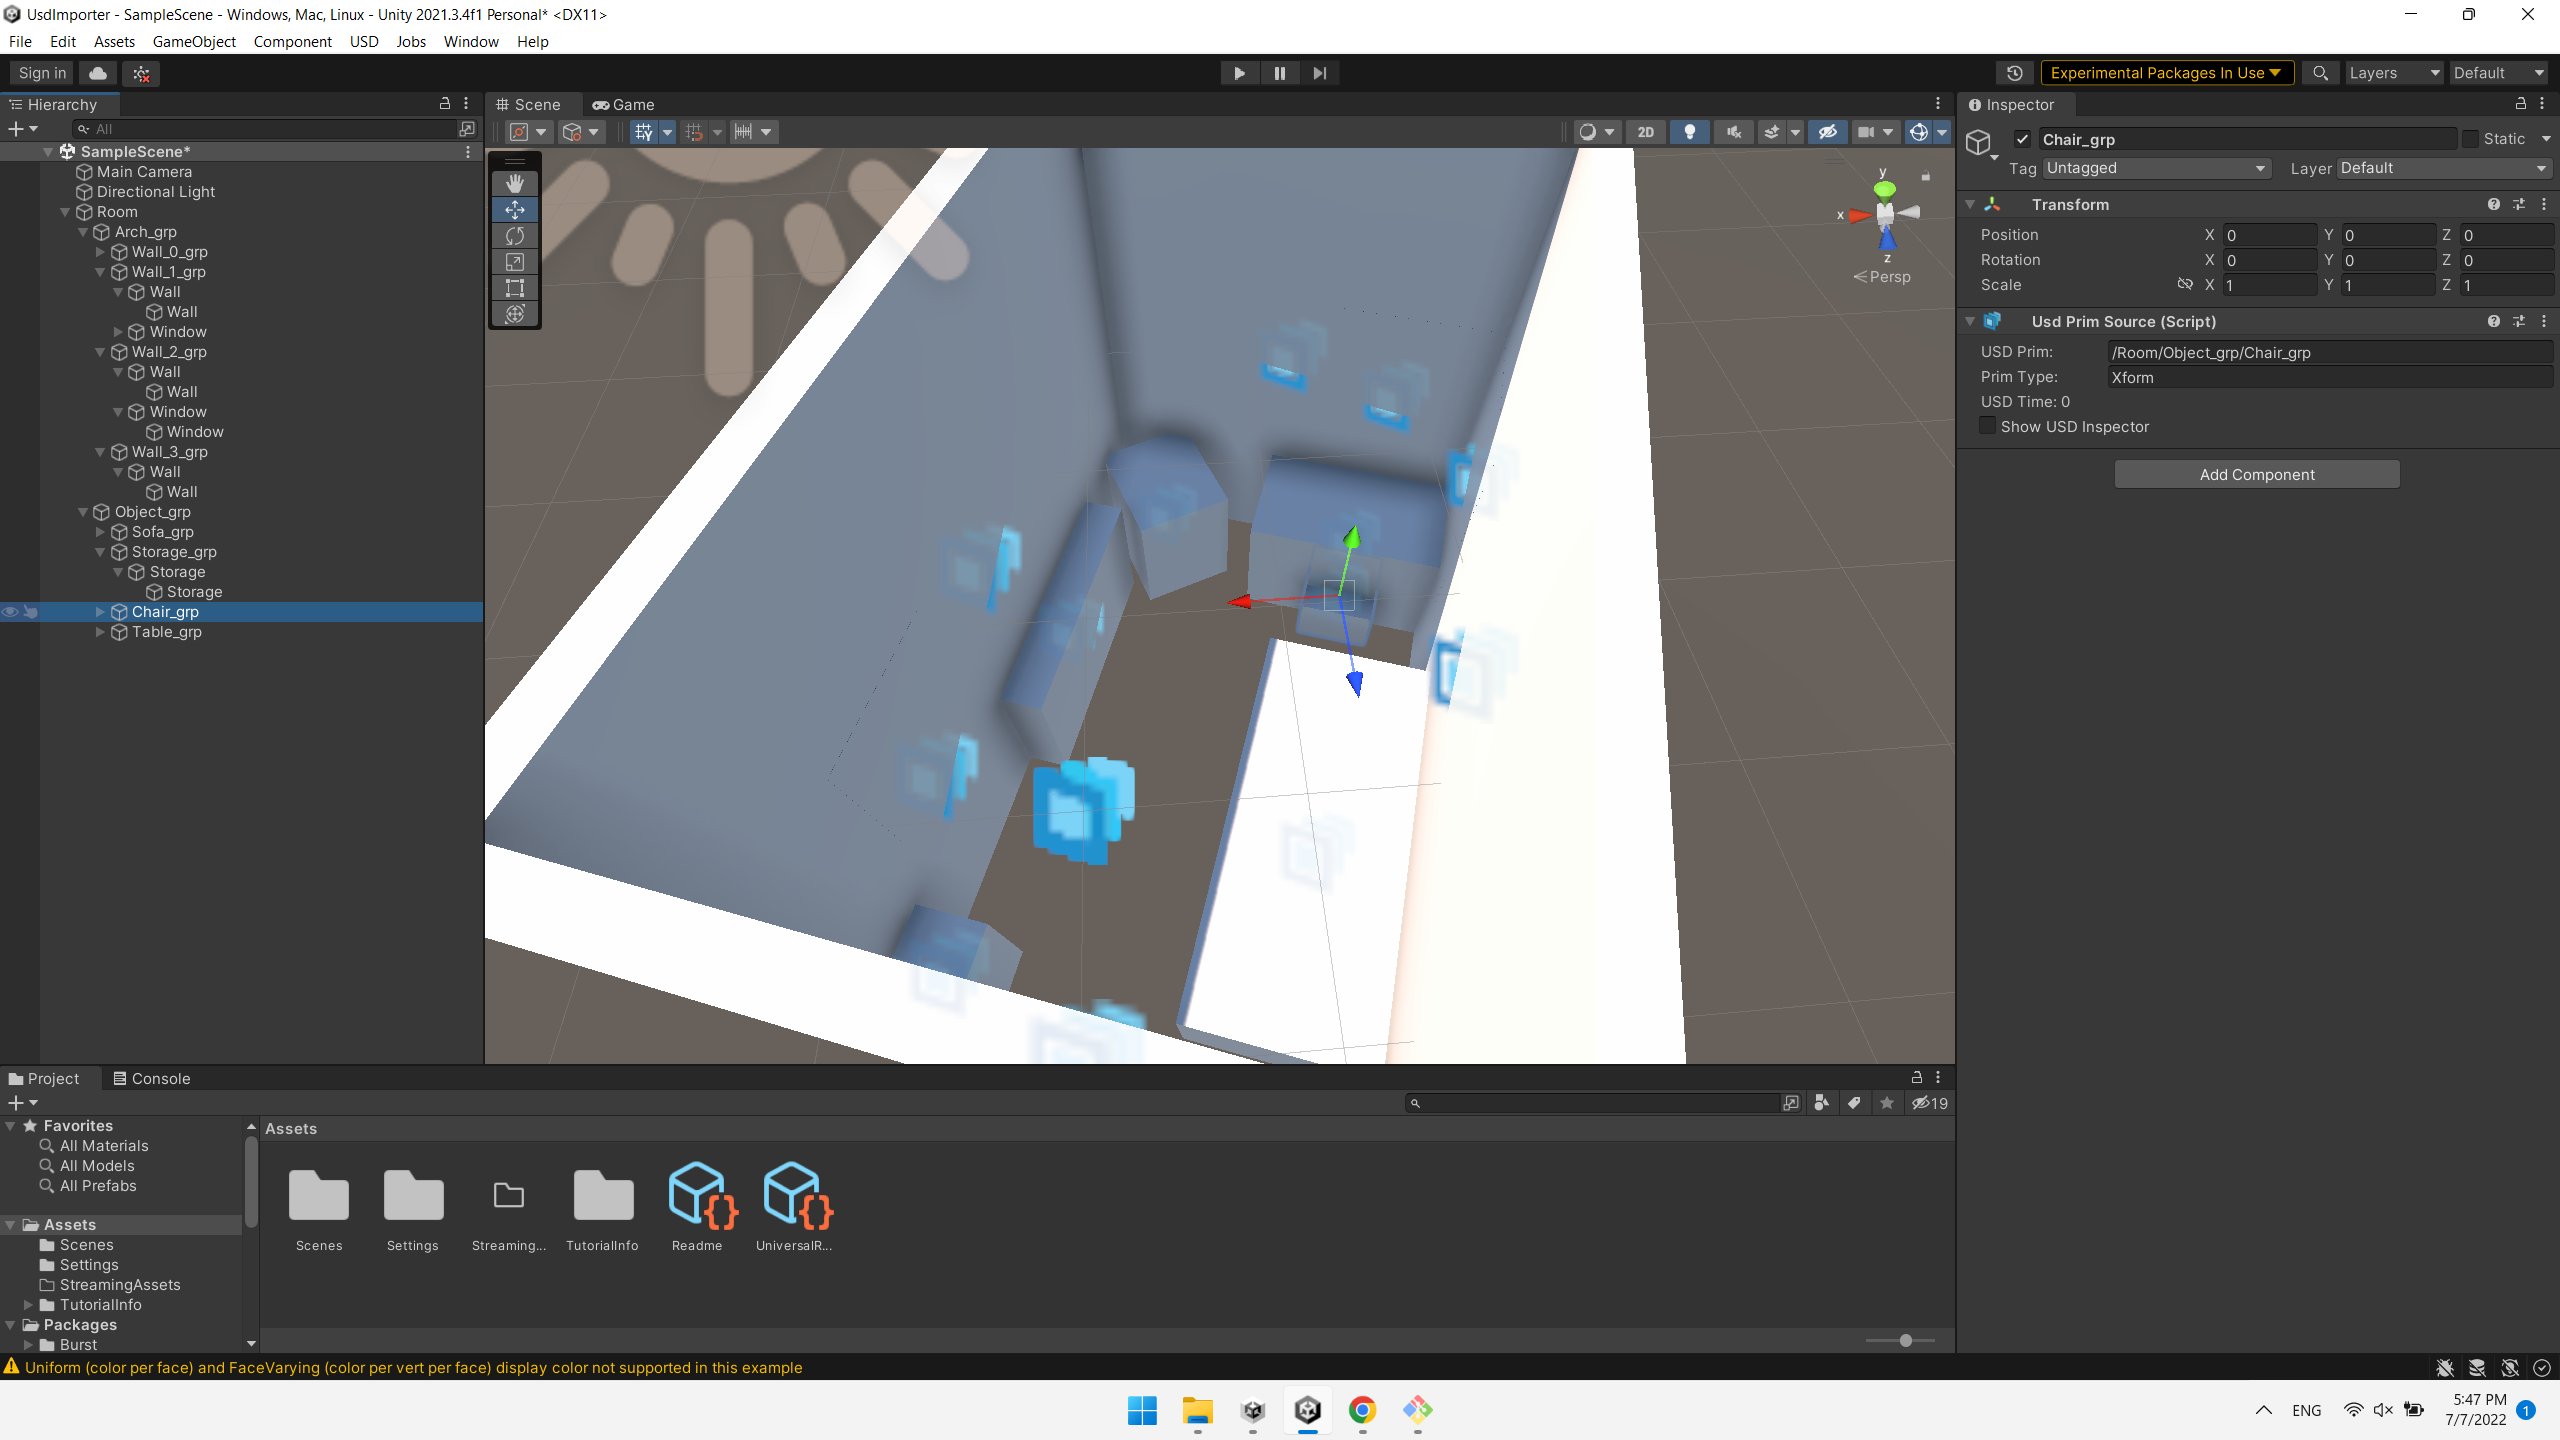Click Add Component button
Image resolution: width=2560 pixels, height=1440 pixels.
pyautogui.click(x=2257, y=474)
